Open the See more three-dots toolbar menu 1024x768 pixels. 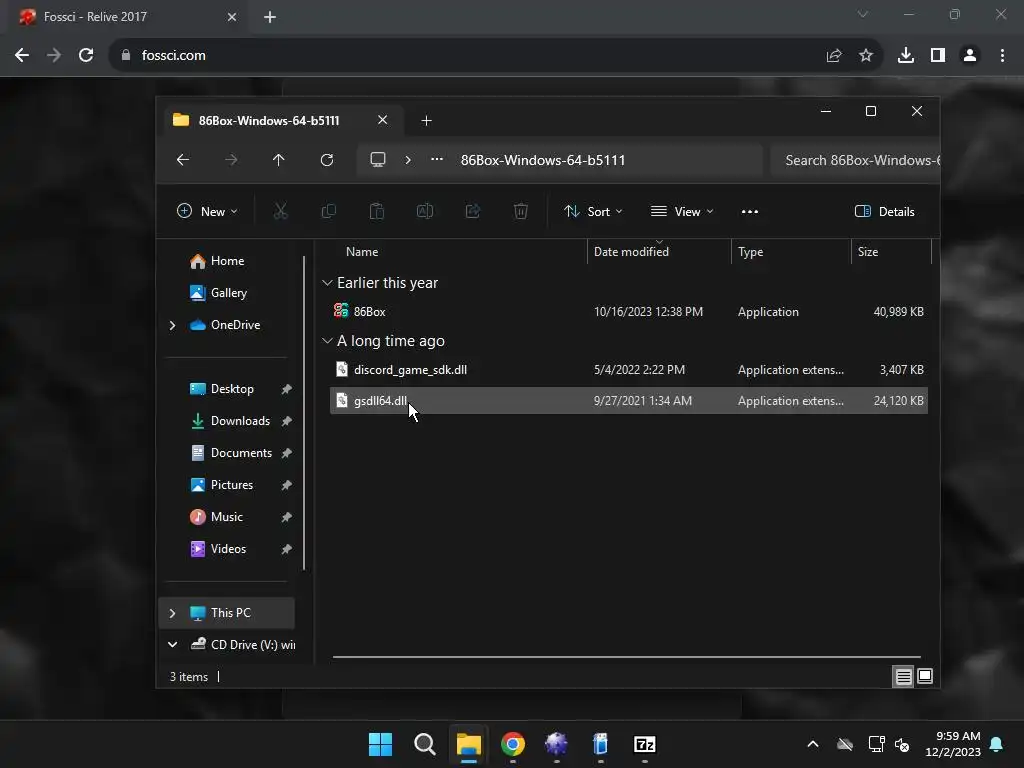pos(750,212)
